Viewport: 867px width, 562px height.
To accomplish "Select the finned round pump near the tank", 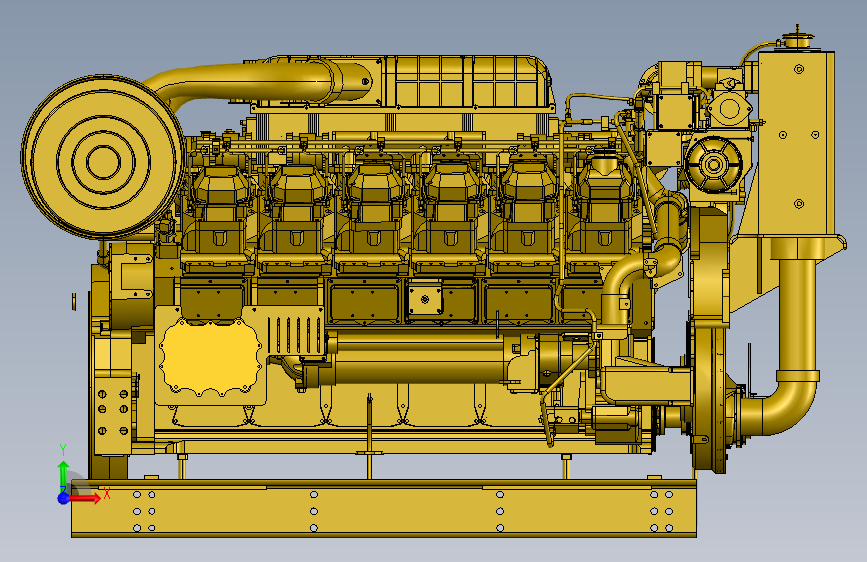I will (713, 163).
